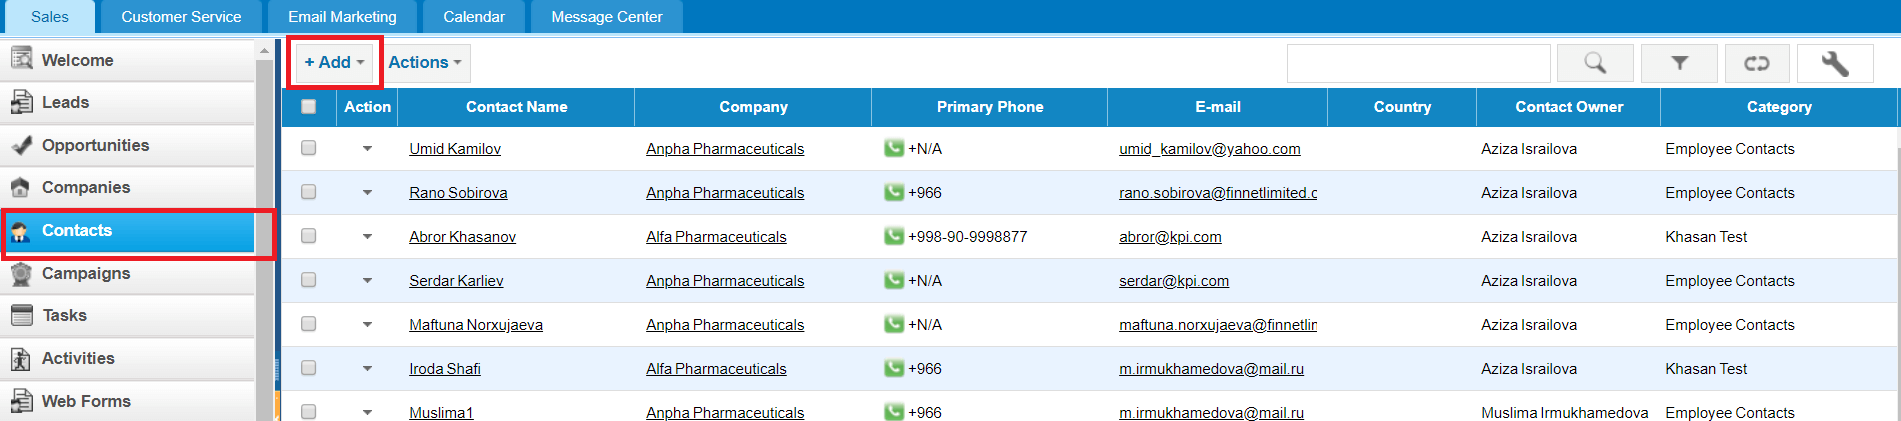Tick the select-all checkbox in table header
Screen dimensions: 1901x421
click(x=309, y=106)
